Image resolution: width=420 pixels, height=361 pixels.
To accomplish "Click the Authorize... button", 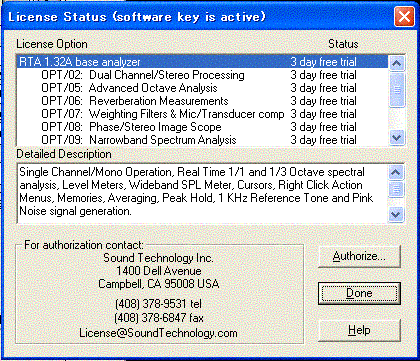I will click(x=359, y=256).
